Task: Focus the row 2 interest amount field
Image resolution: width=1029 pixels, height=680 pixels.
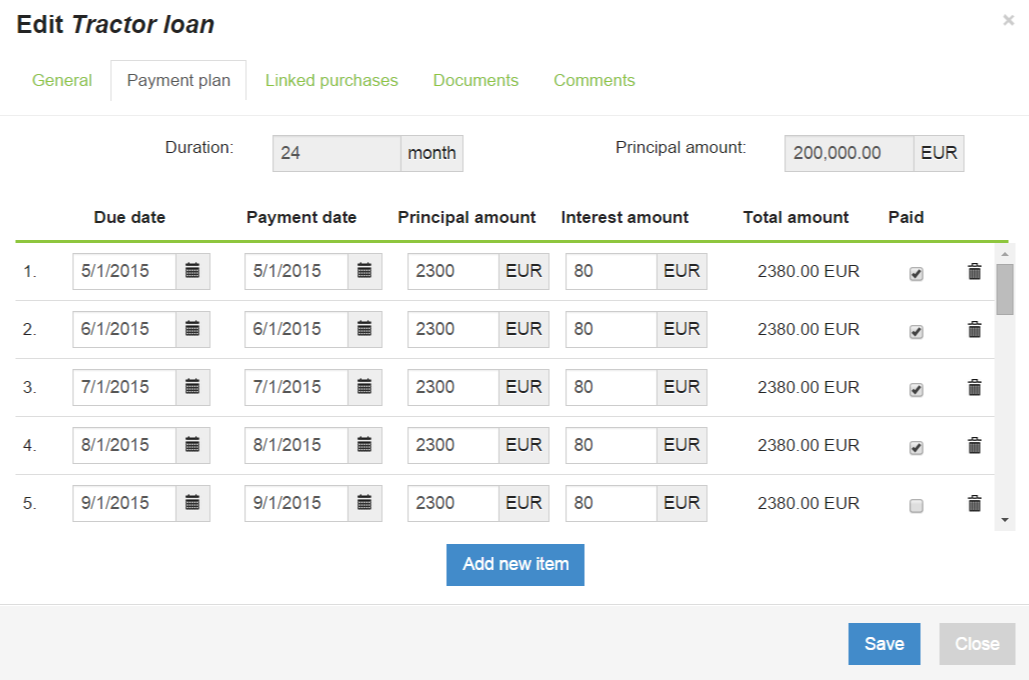Action: tap(610, 329)
